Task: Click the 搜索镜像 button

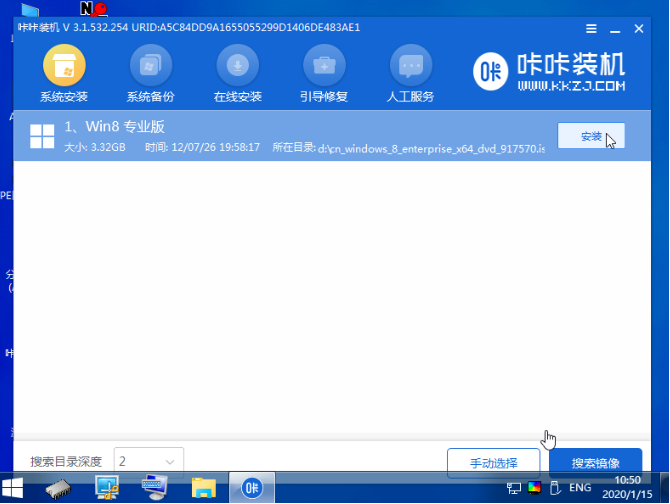Action: tap(595, 463)
